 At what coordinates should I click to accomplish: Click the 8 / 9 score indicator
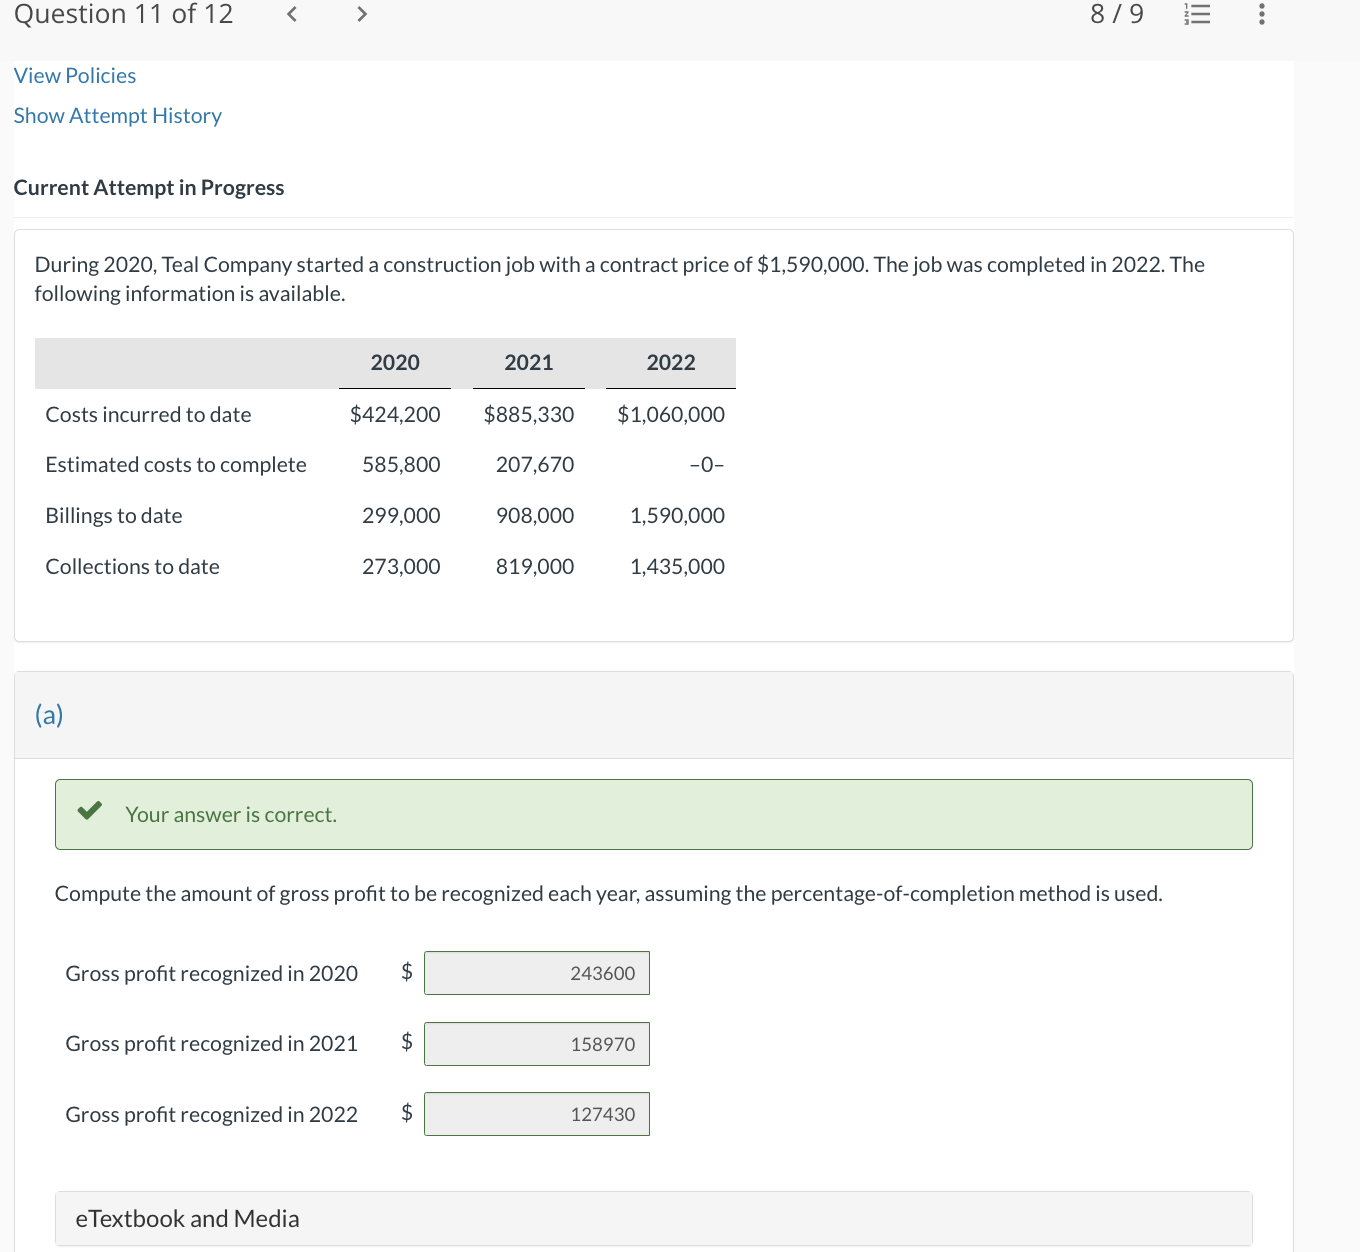[1117, 14]
